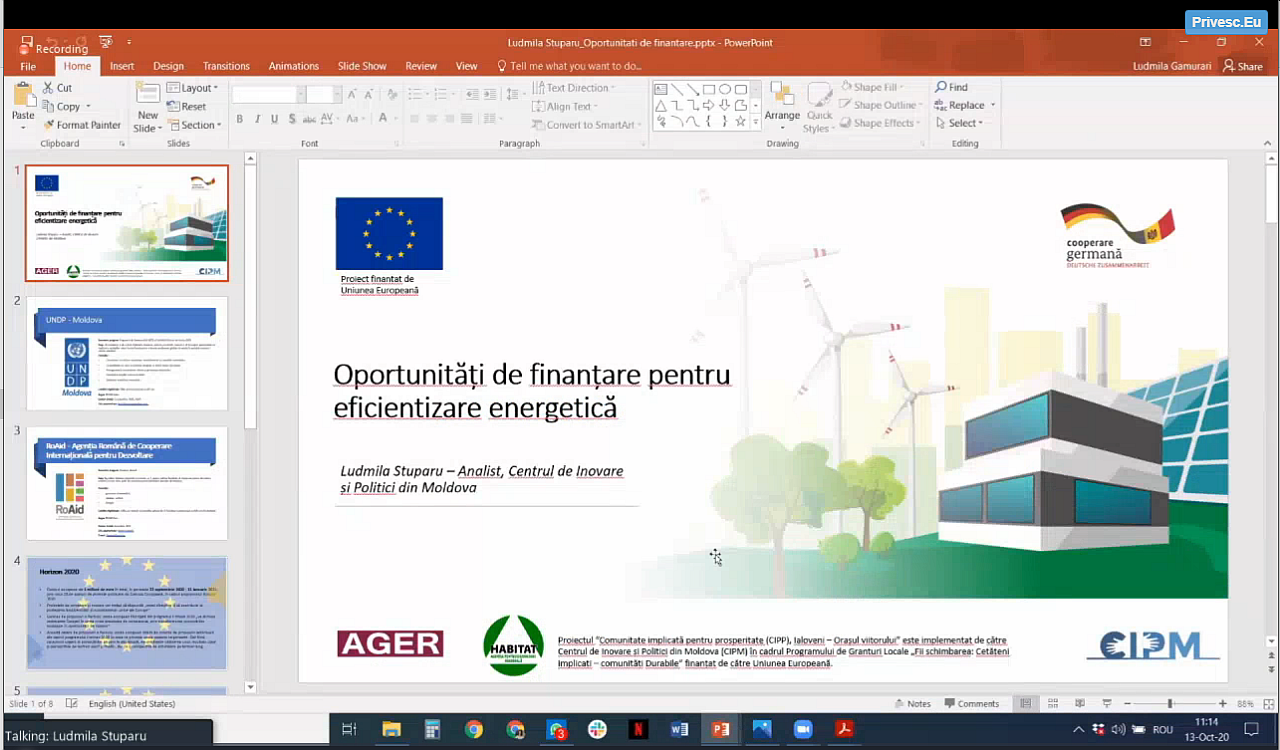
Task: Click the zoom slider in status bar
Action: 1170,704
